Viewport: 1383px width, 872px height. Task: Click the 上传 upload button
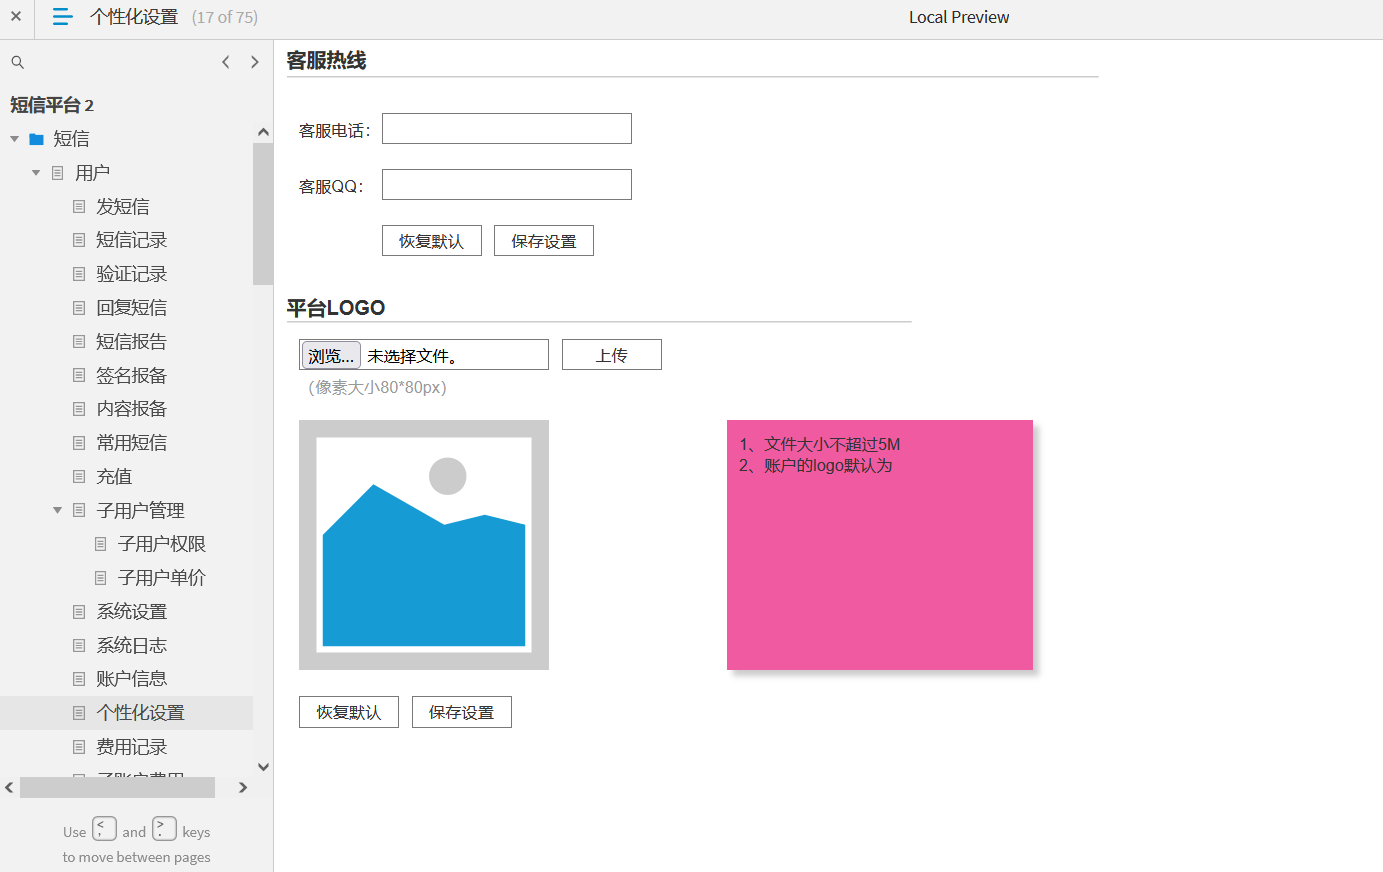[612, 355]
